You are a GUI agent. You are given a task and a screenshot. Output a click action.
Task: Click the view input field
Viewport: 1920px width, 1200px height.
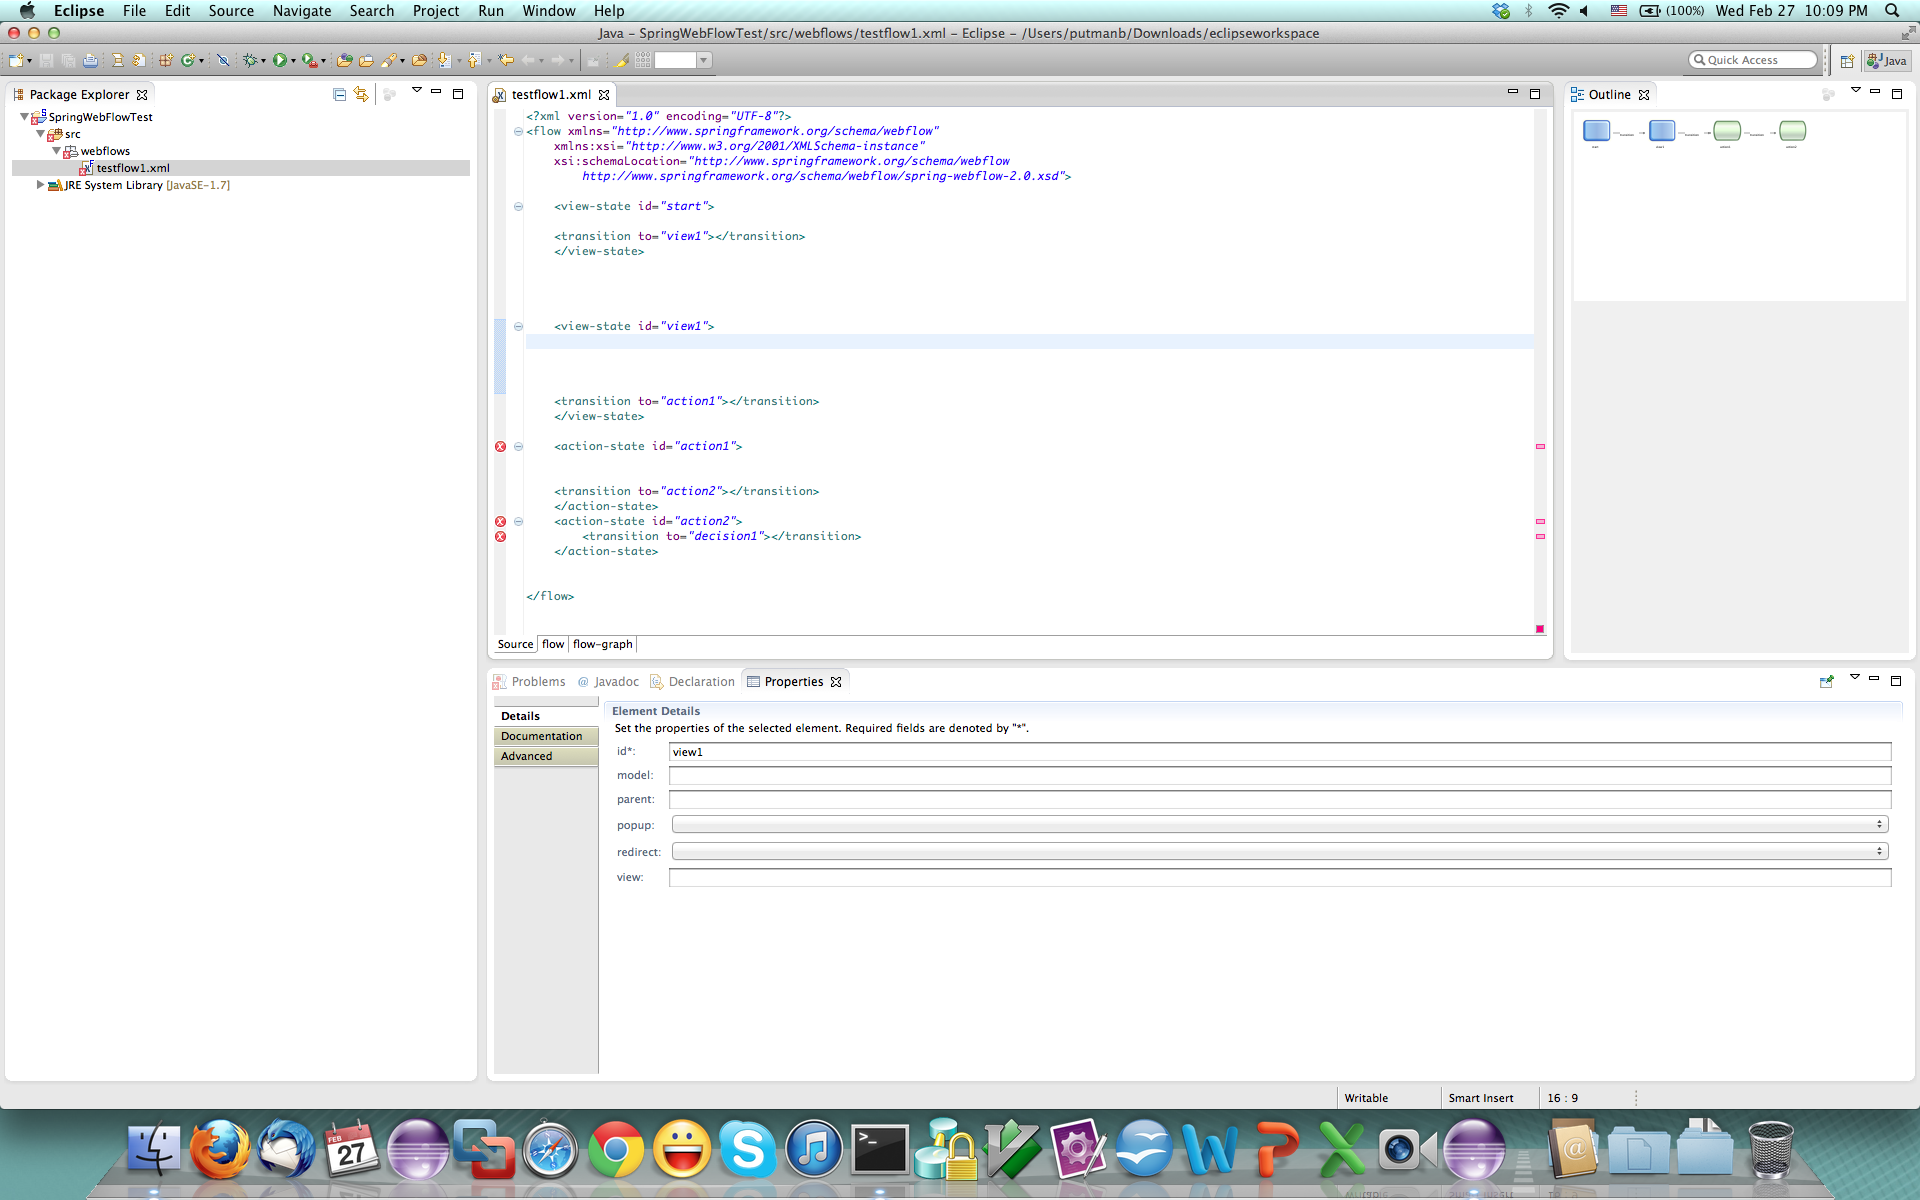click(x=1280, y=878)
